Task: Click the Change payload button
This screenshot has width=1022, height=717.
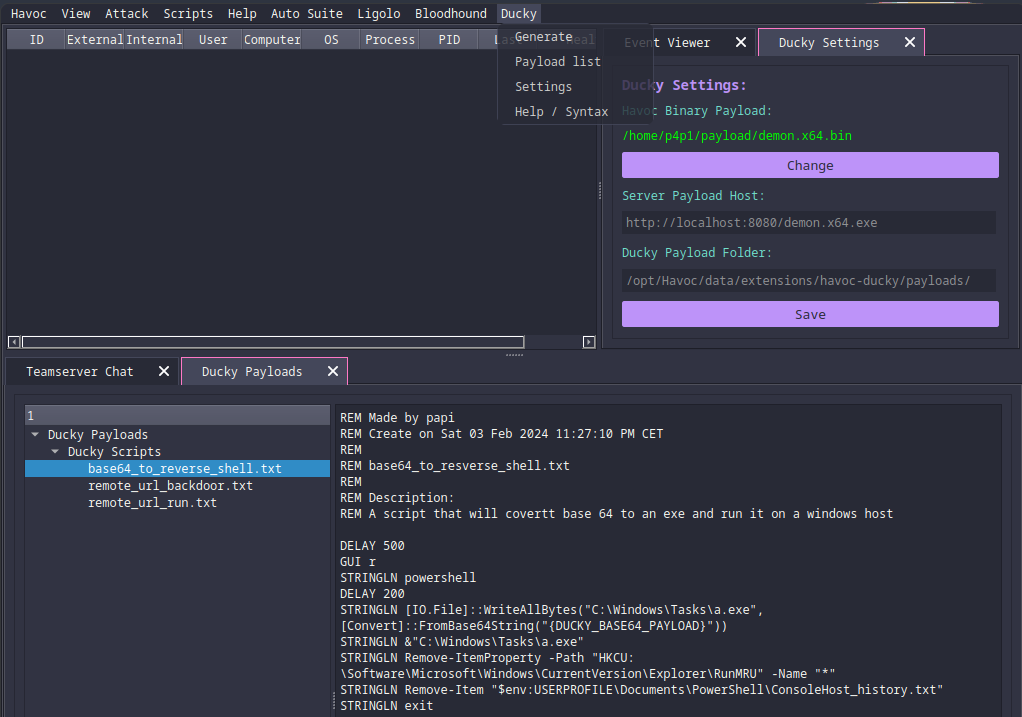Action: 810,166
